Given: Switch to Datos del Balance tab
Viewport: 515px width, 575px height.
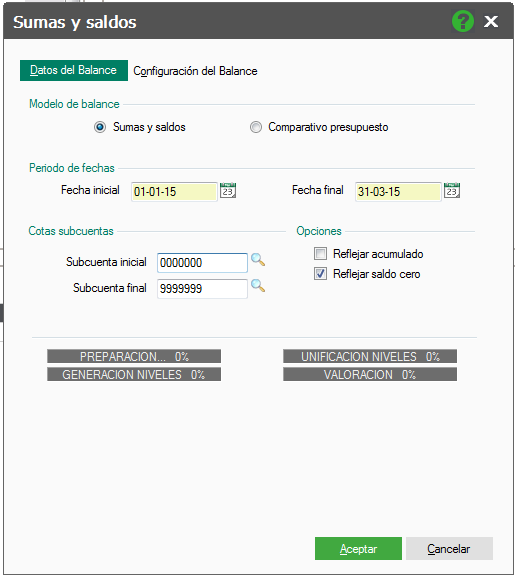Looking at the screenshot, I should (x=74, y=70).
